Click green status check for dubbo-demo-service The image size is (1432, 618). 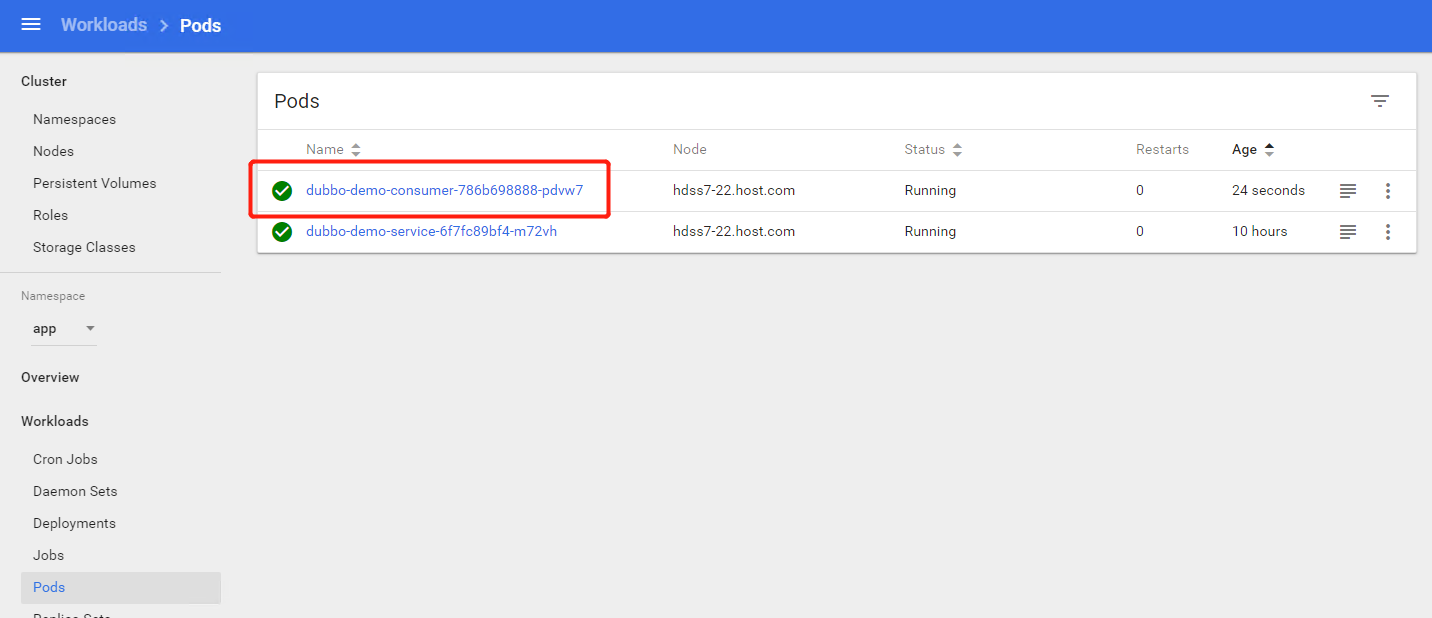point(282,232)
